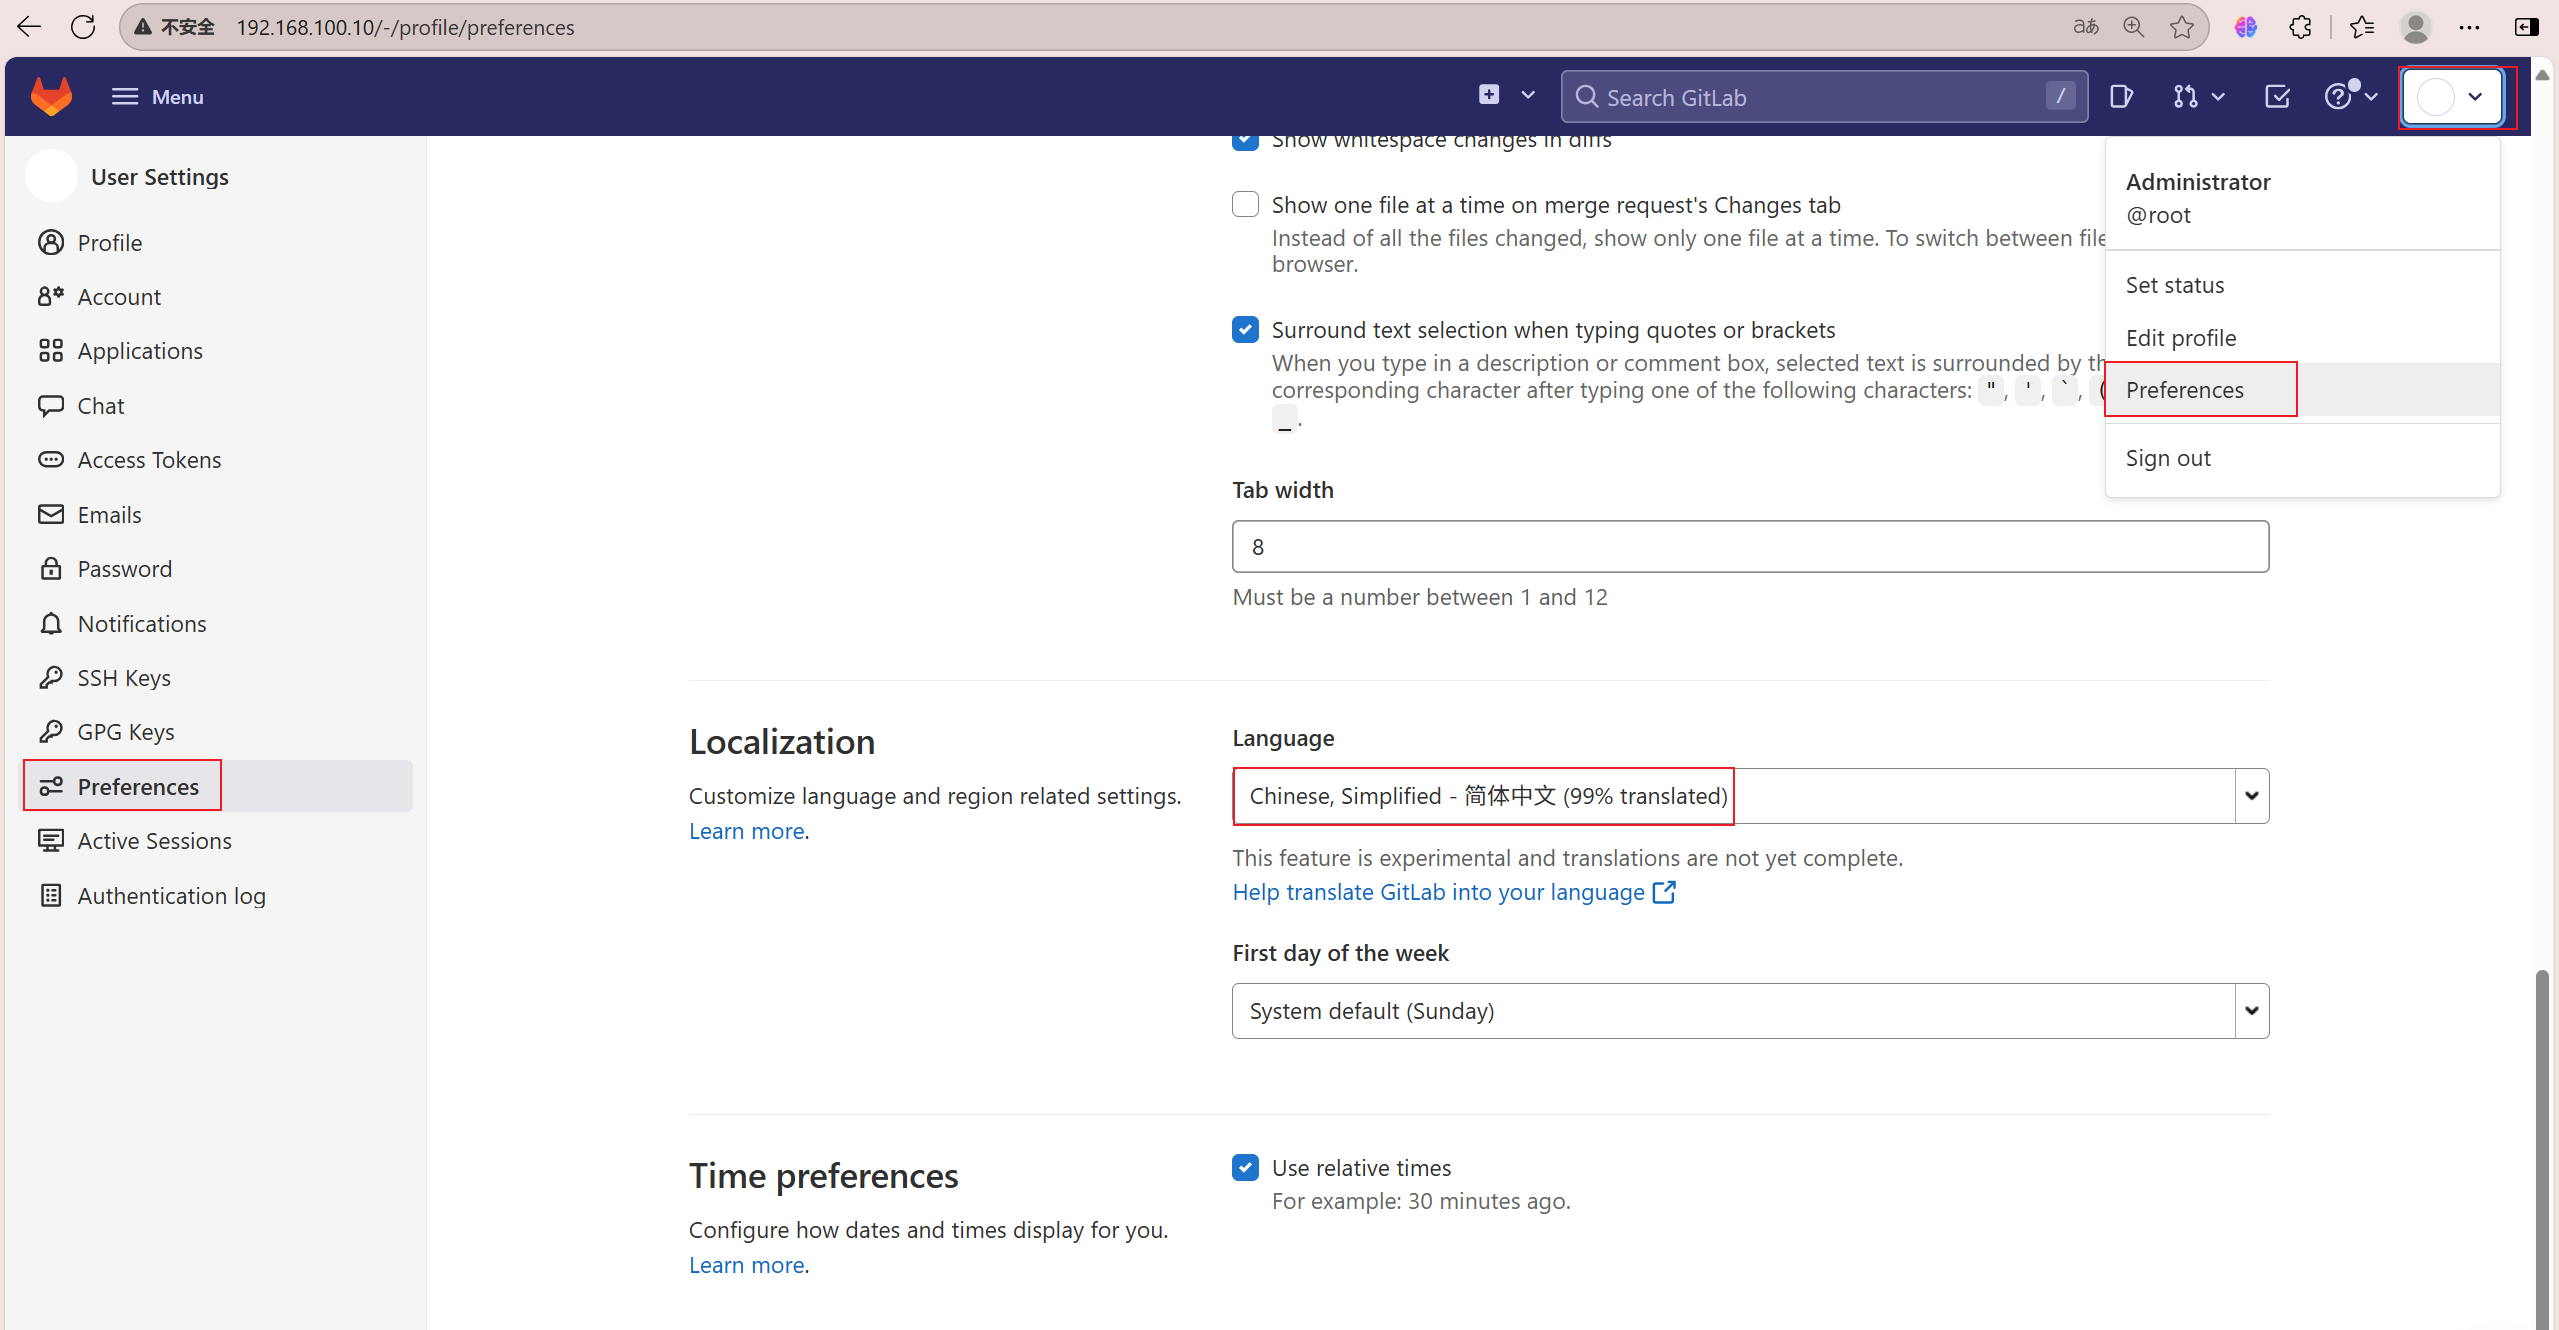Click the GitLab fox logo
Viewport: 2559px width, 1330px height.
(x=51, y=96)
